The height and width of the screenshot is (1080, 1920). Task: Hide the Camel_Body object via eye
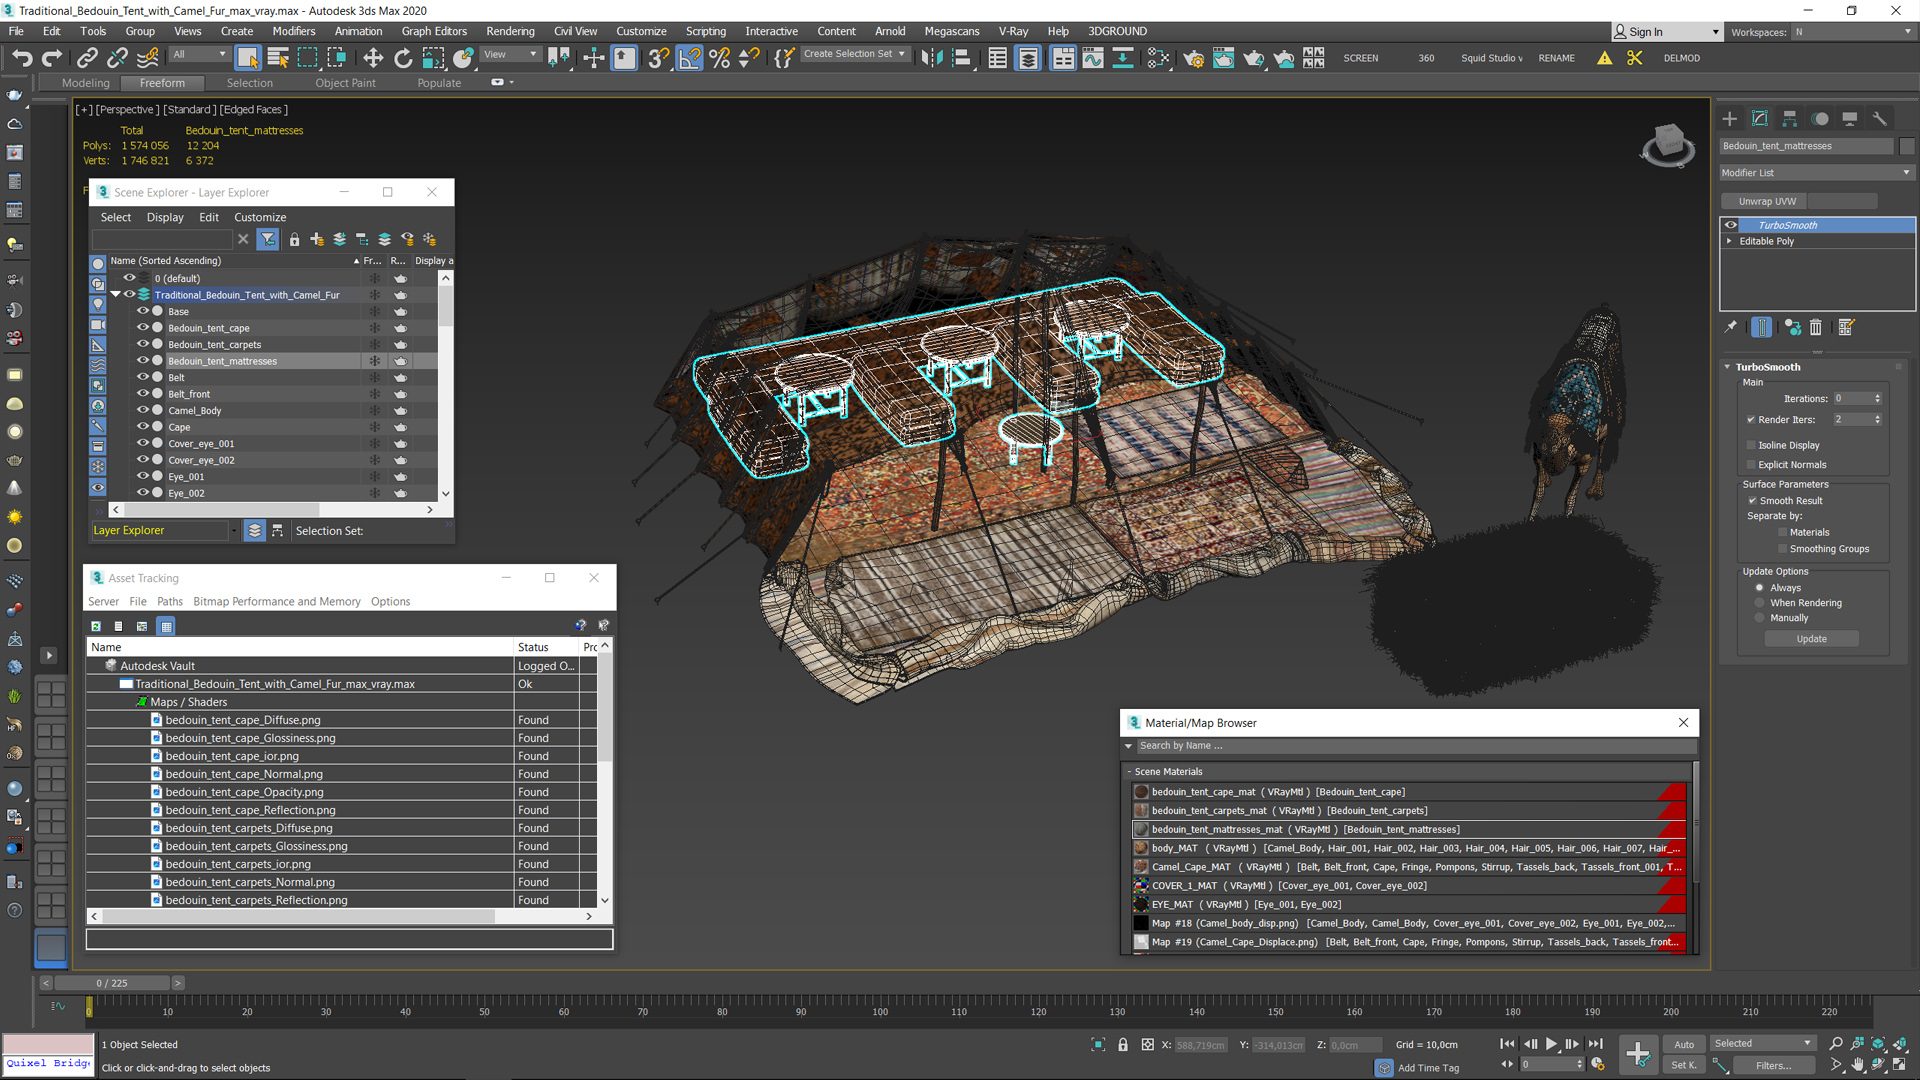click(142, 410)
